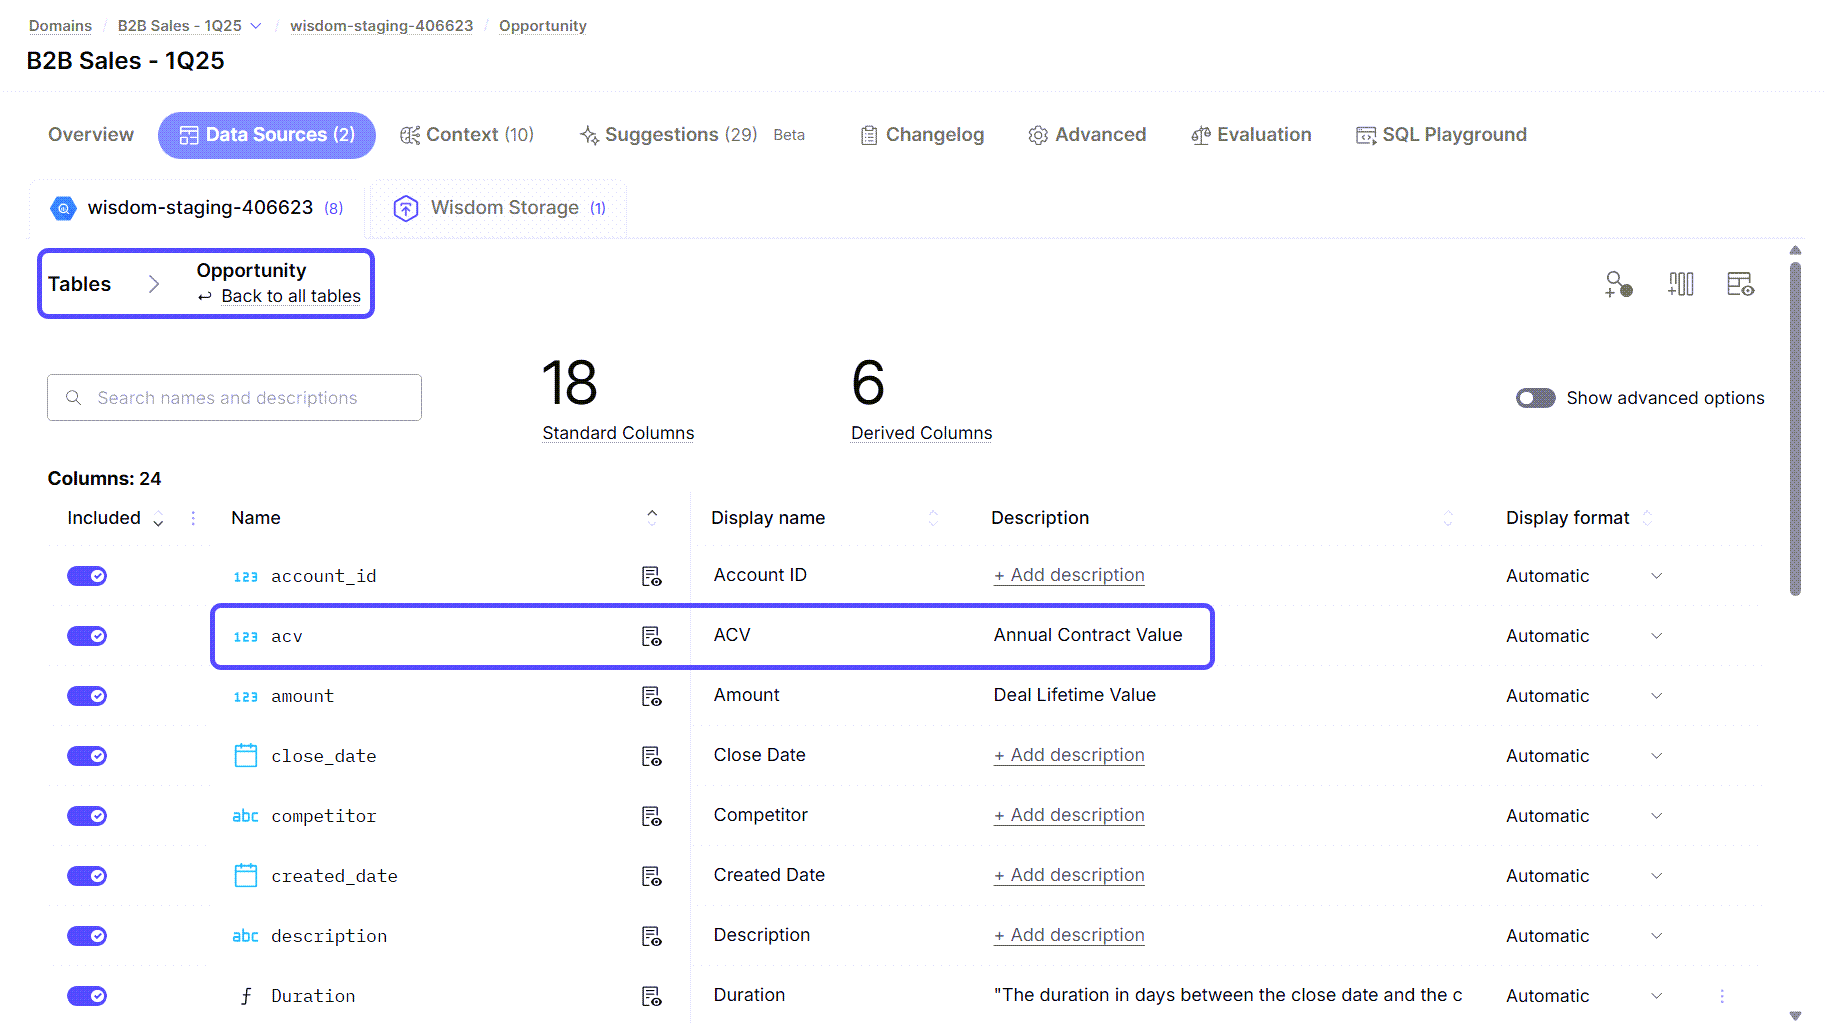Viewport: 1825px width, 1024px height.
Task: Click the function icon beside Duration
Action: tap(245, 996)
